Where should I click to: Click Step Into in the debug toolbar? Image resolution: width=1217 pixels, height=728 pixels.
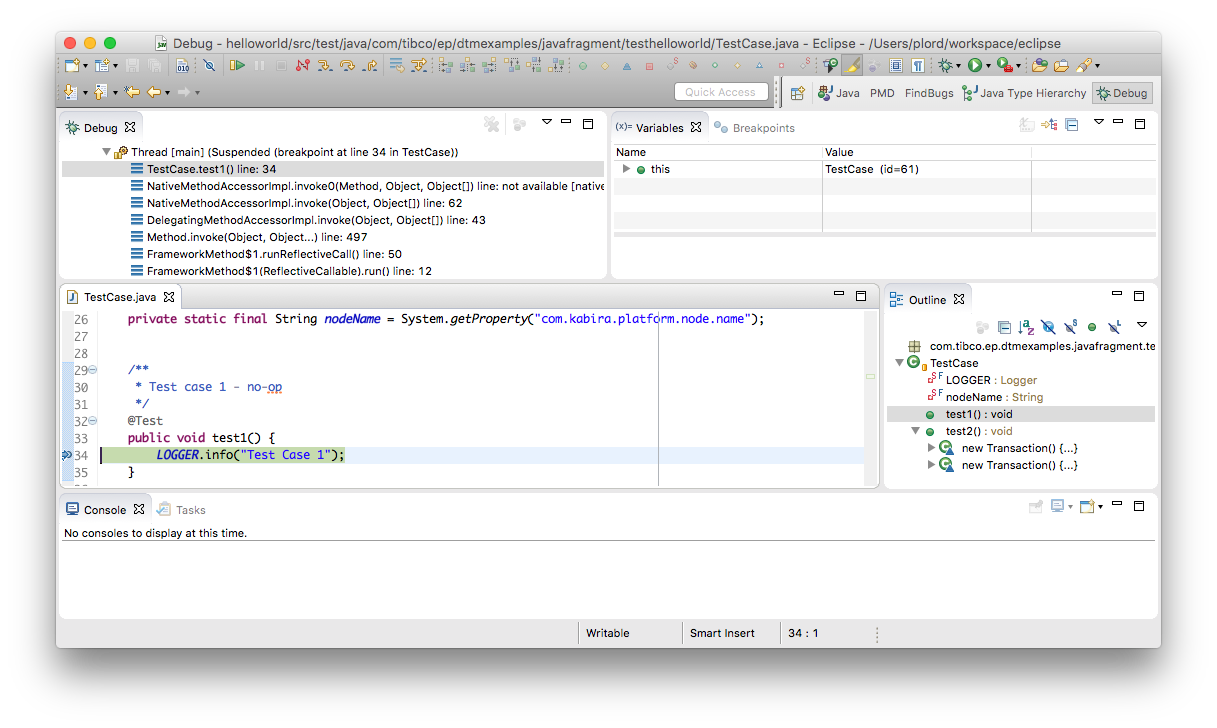click(325, 65)
